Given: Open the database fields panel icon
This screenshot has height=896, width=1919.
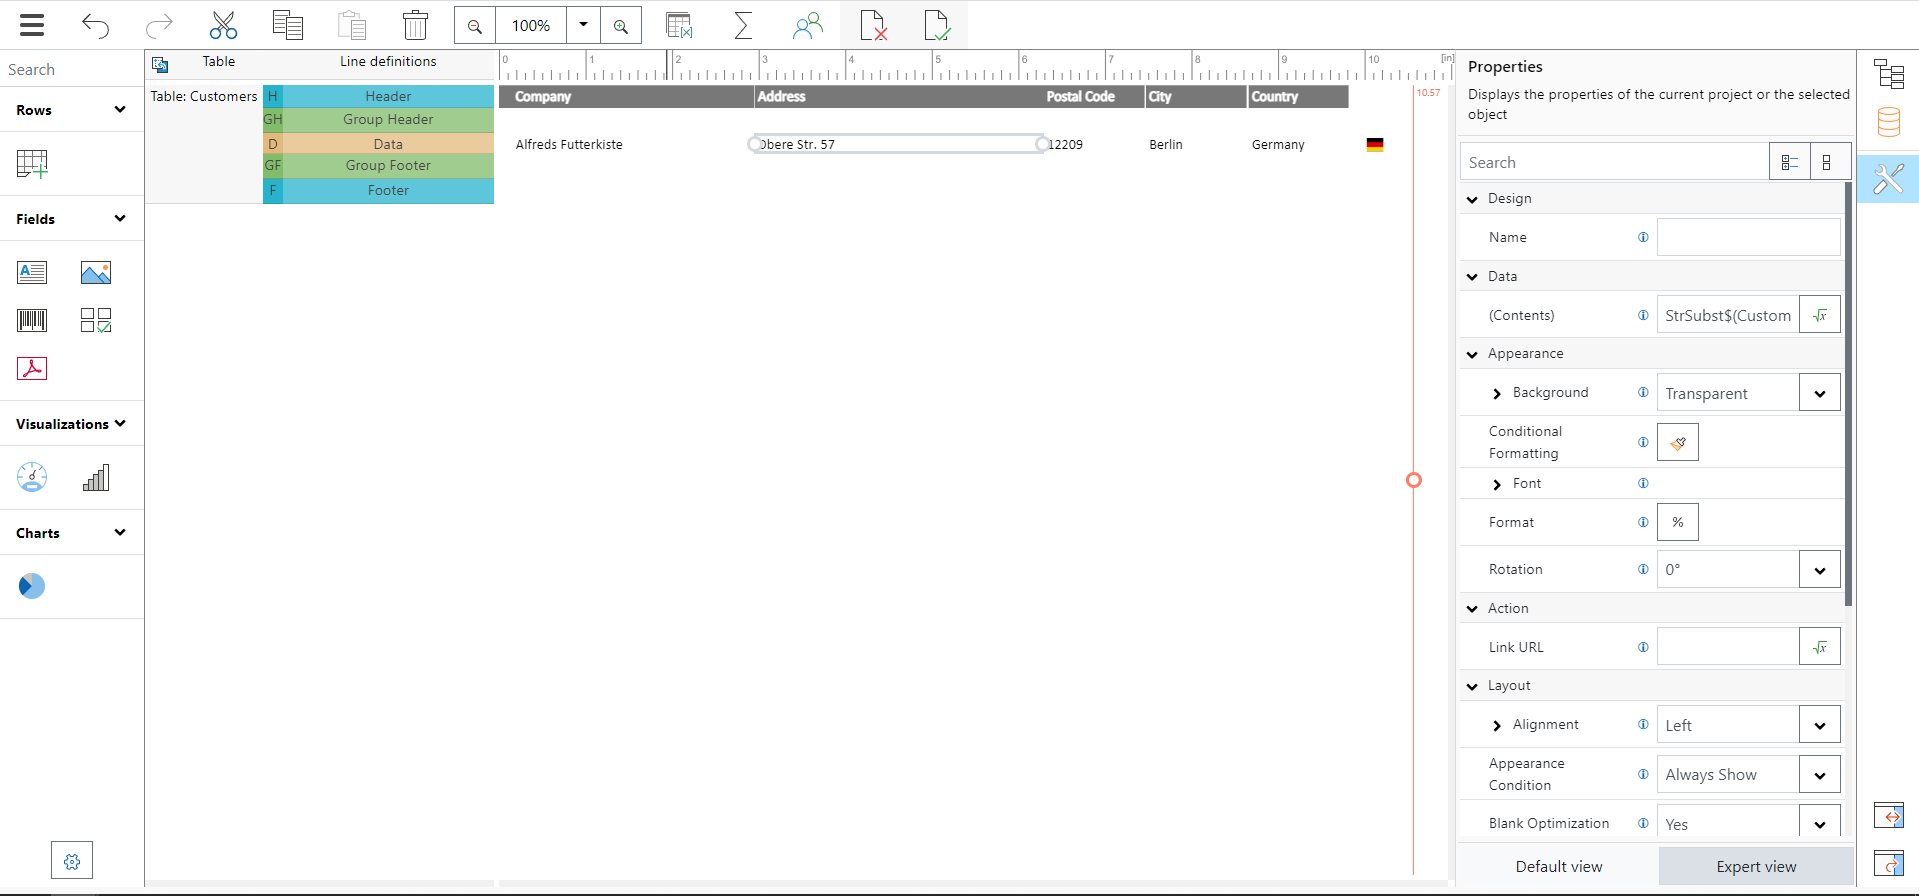Looking at the screenshot, I should click(1888, 122).
